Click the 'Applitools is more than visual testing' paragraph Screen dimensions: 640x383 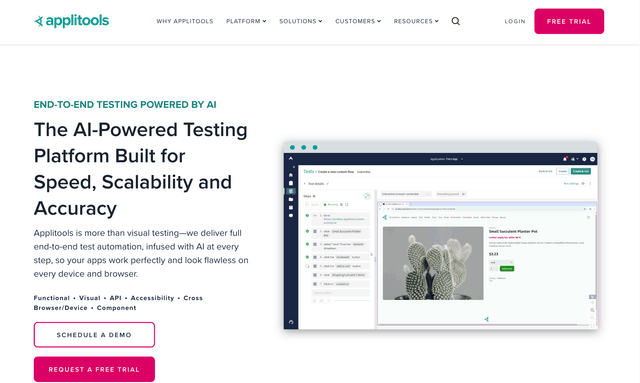[x=141, y=253]
